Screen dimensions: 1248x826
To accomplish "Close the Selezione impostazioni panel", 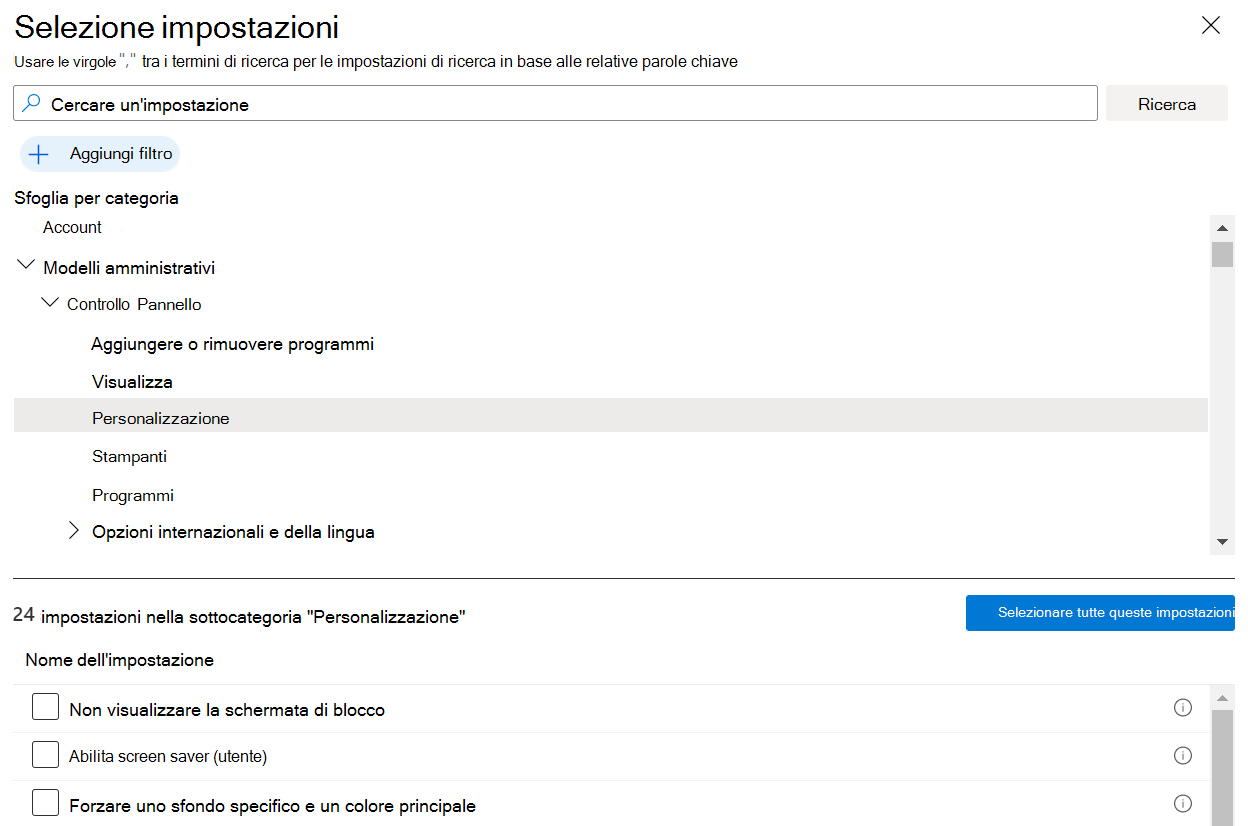I will [x=1211, y=26].
